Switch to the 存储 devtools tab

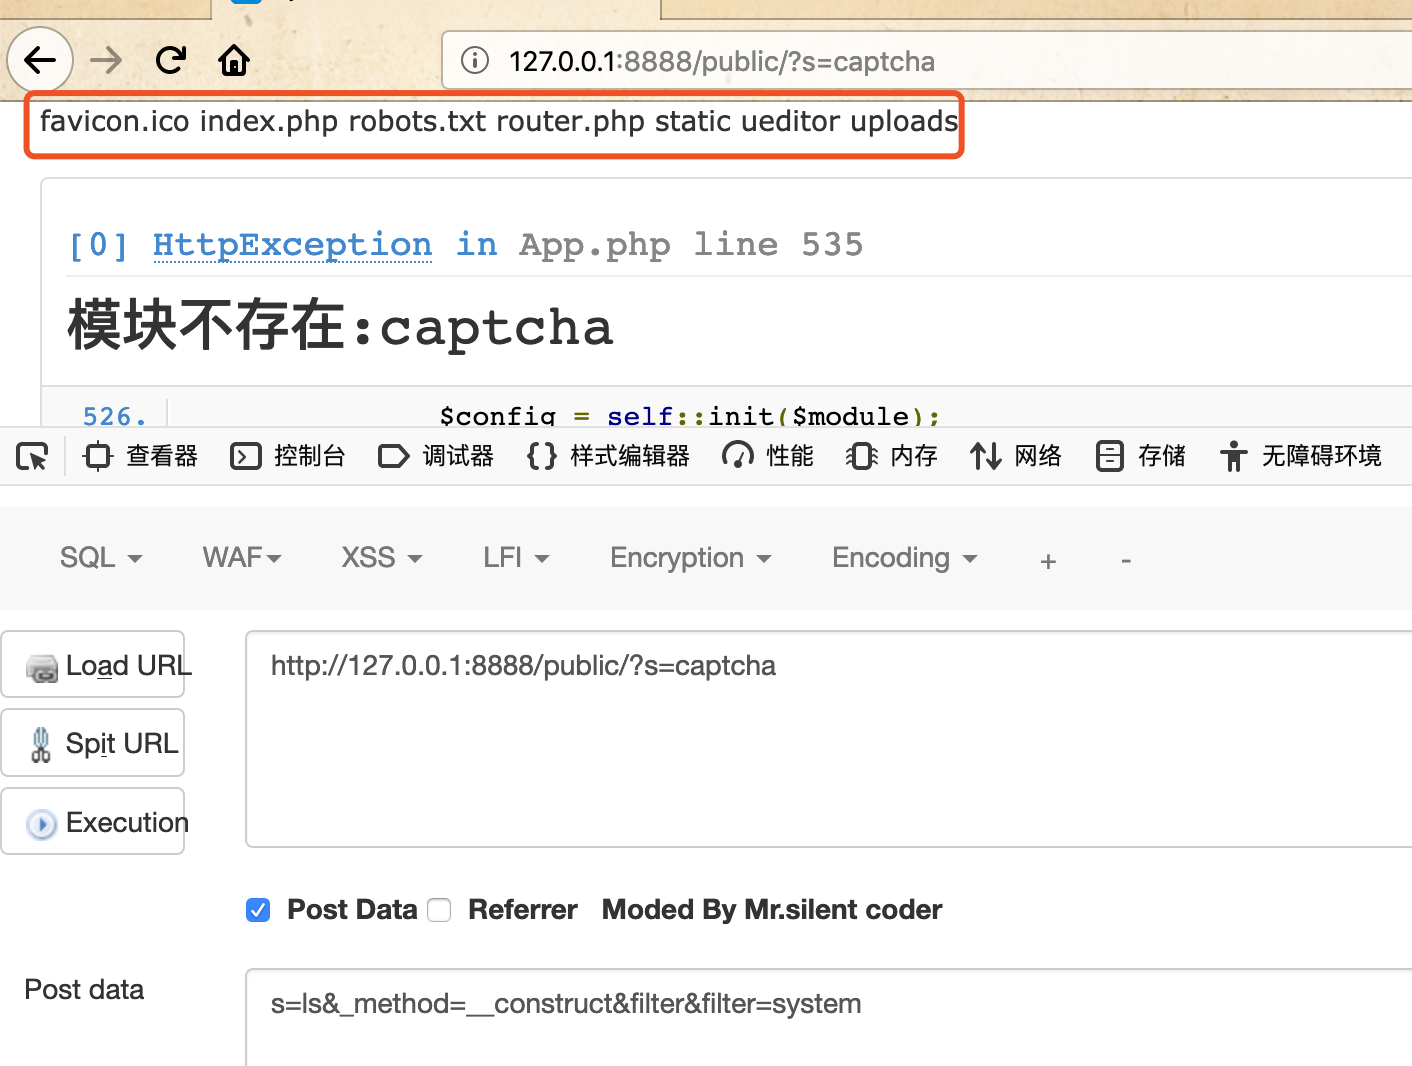[x=1141, y=457]
